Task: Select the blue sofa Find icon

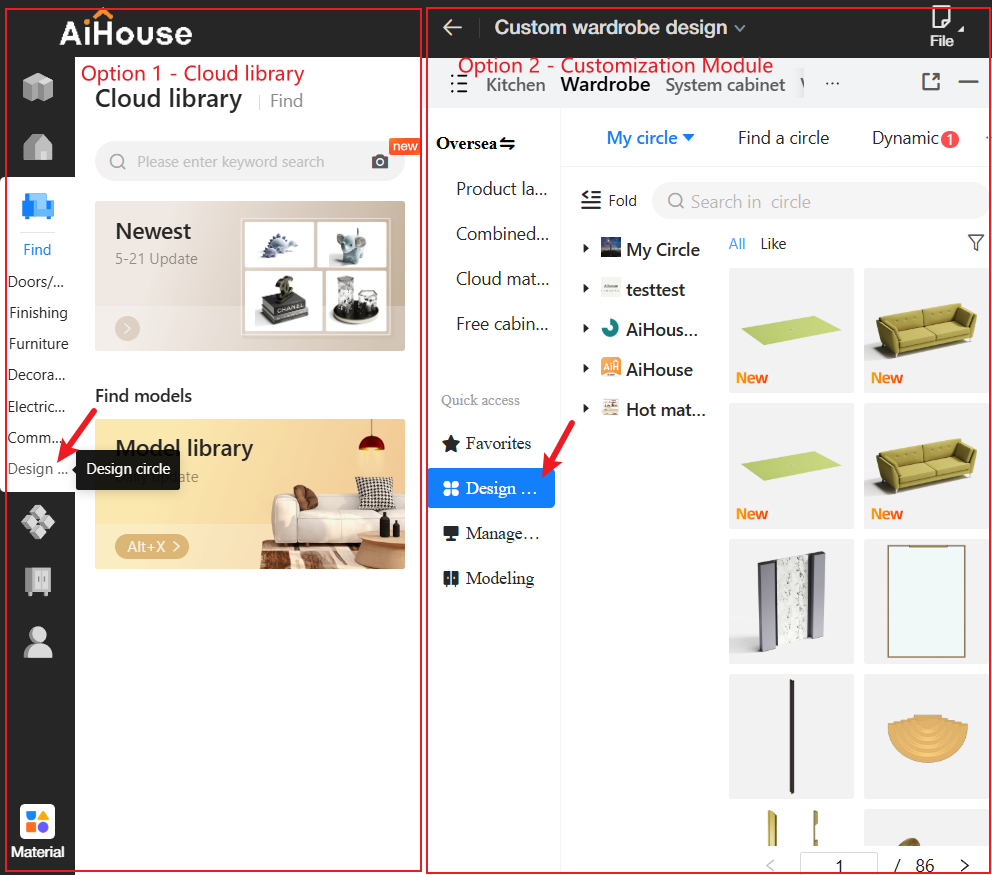Action: pos(38,206)
